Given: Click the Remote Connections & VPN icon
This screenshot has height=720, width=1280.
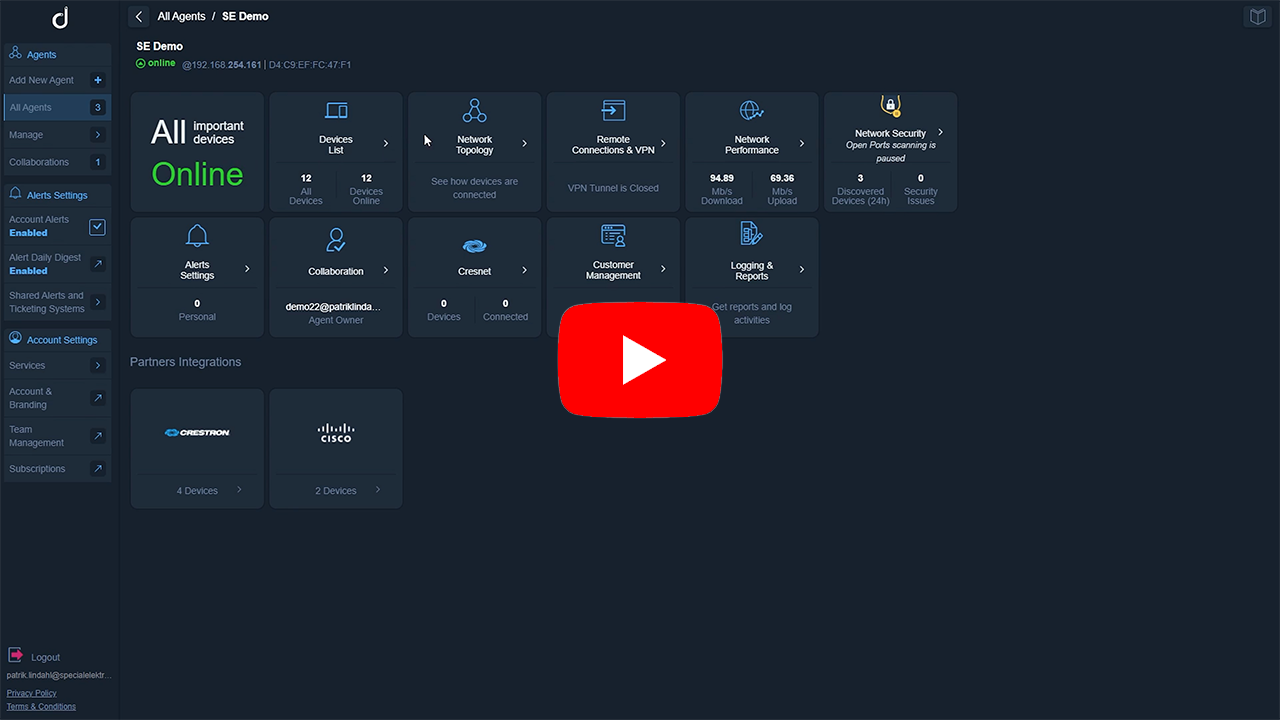Looking at the screenshot, I should coord(613,110).
